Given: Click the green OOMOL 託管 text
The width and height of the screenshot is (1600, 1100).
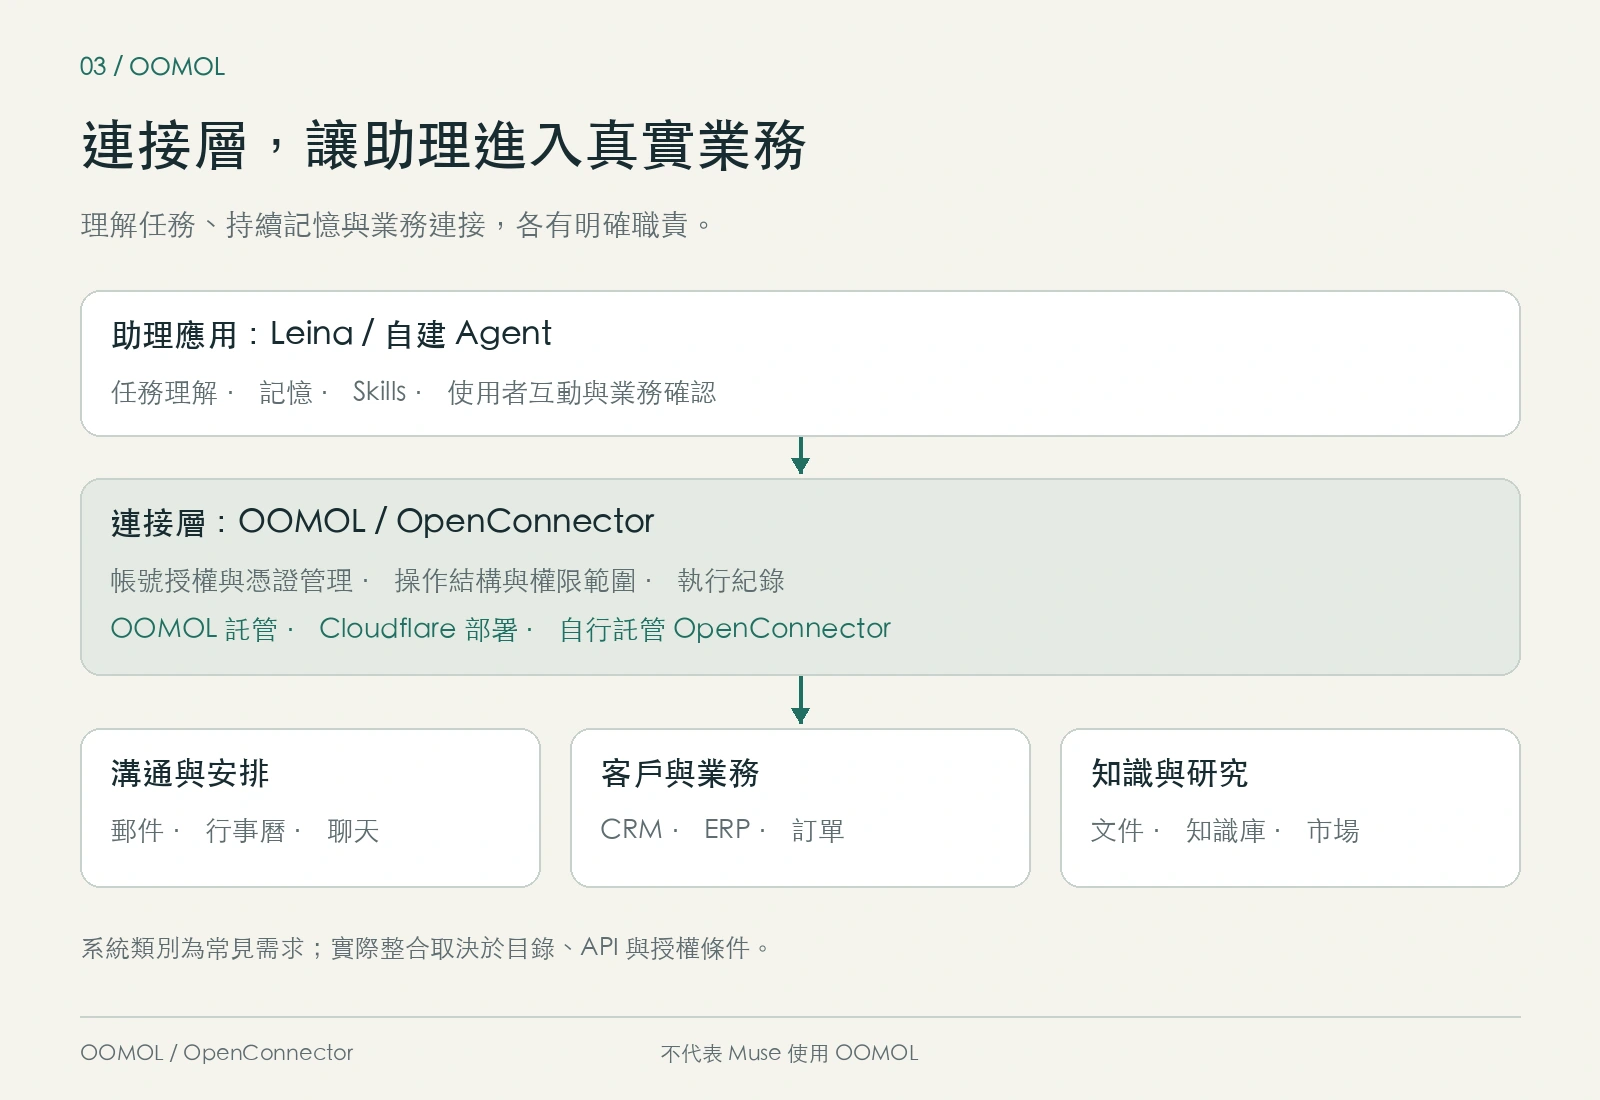Looking at the screenshot, I should 194,629.
